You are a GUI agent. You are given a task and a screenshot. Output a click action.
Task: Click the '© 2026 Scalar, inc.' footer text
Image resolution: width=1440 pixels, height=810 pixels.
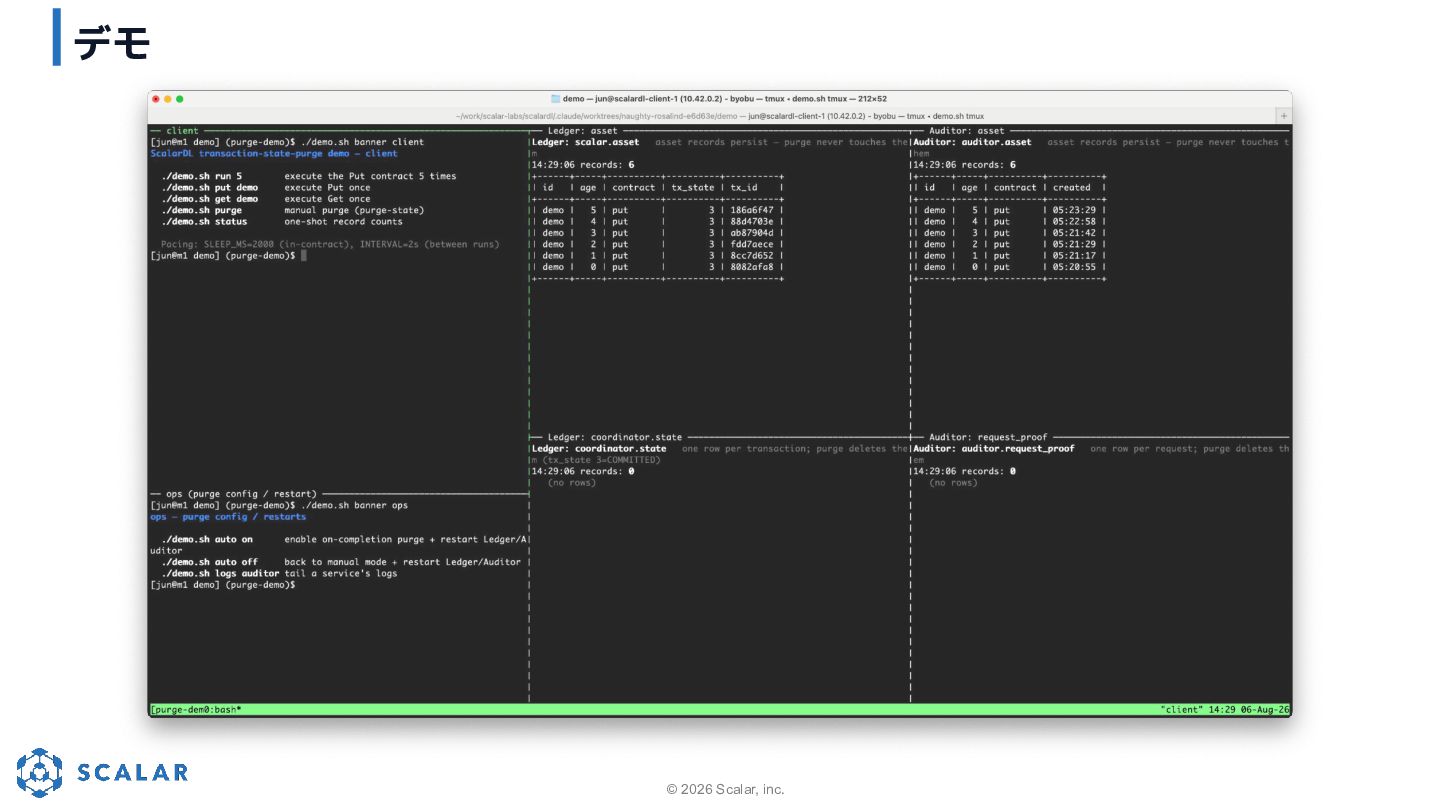[726, 789]
